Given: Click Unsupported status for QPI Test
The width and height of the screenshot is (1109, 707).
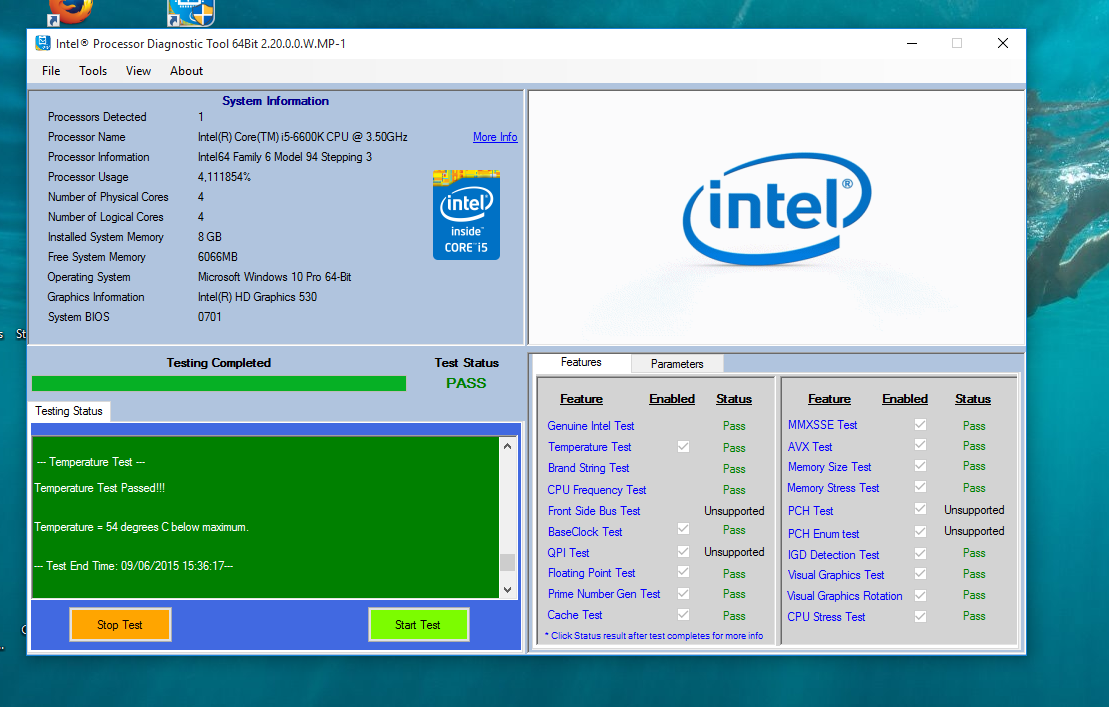Looking at the screenshot, I should pos(734,552).
